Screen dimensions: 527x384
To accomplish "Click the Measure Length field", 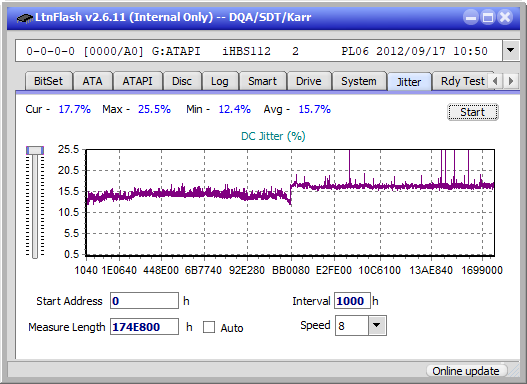I will coord(144,327).
